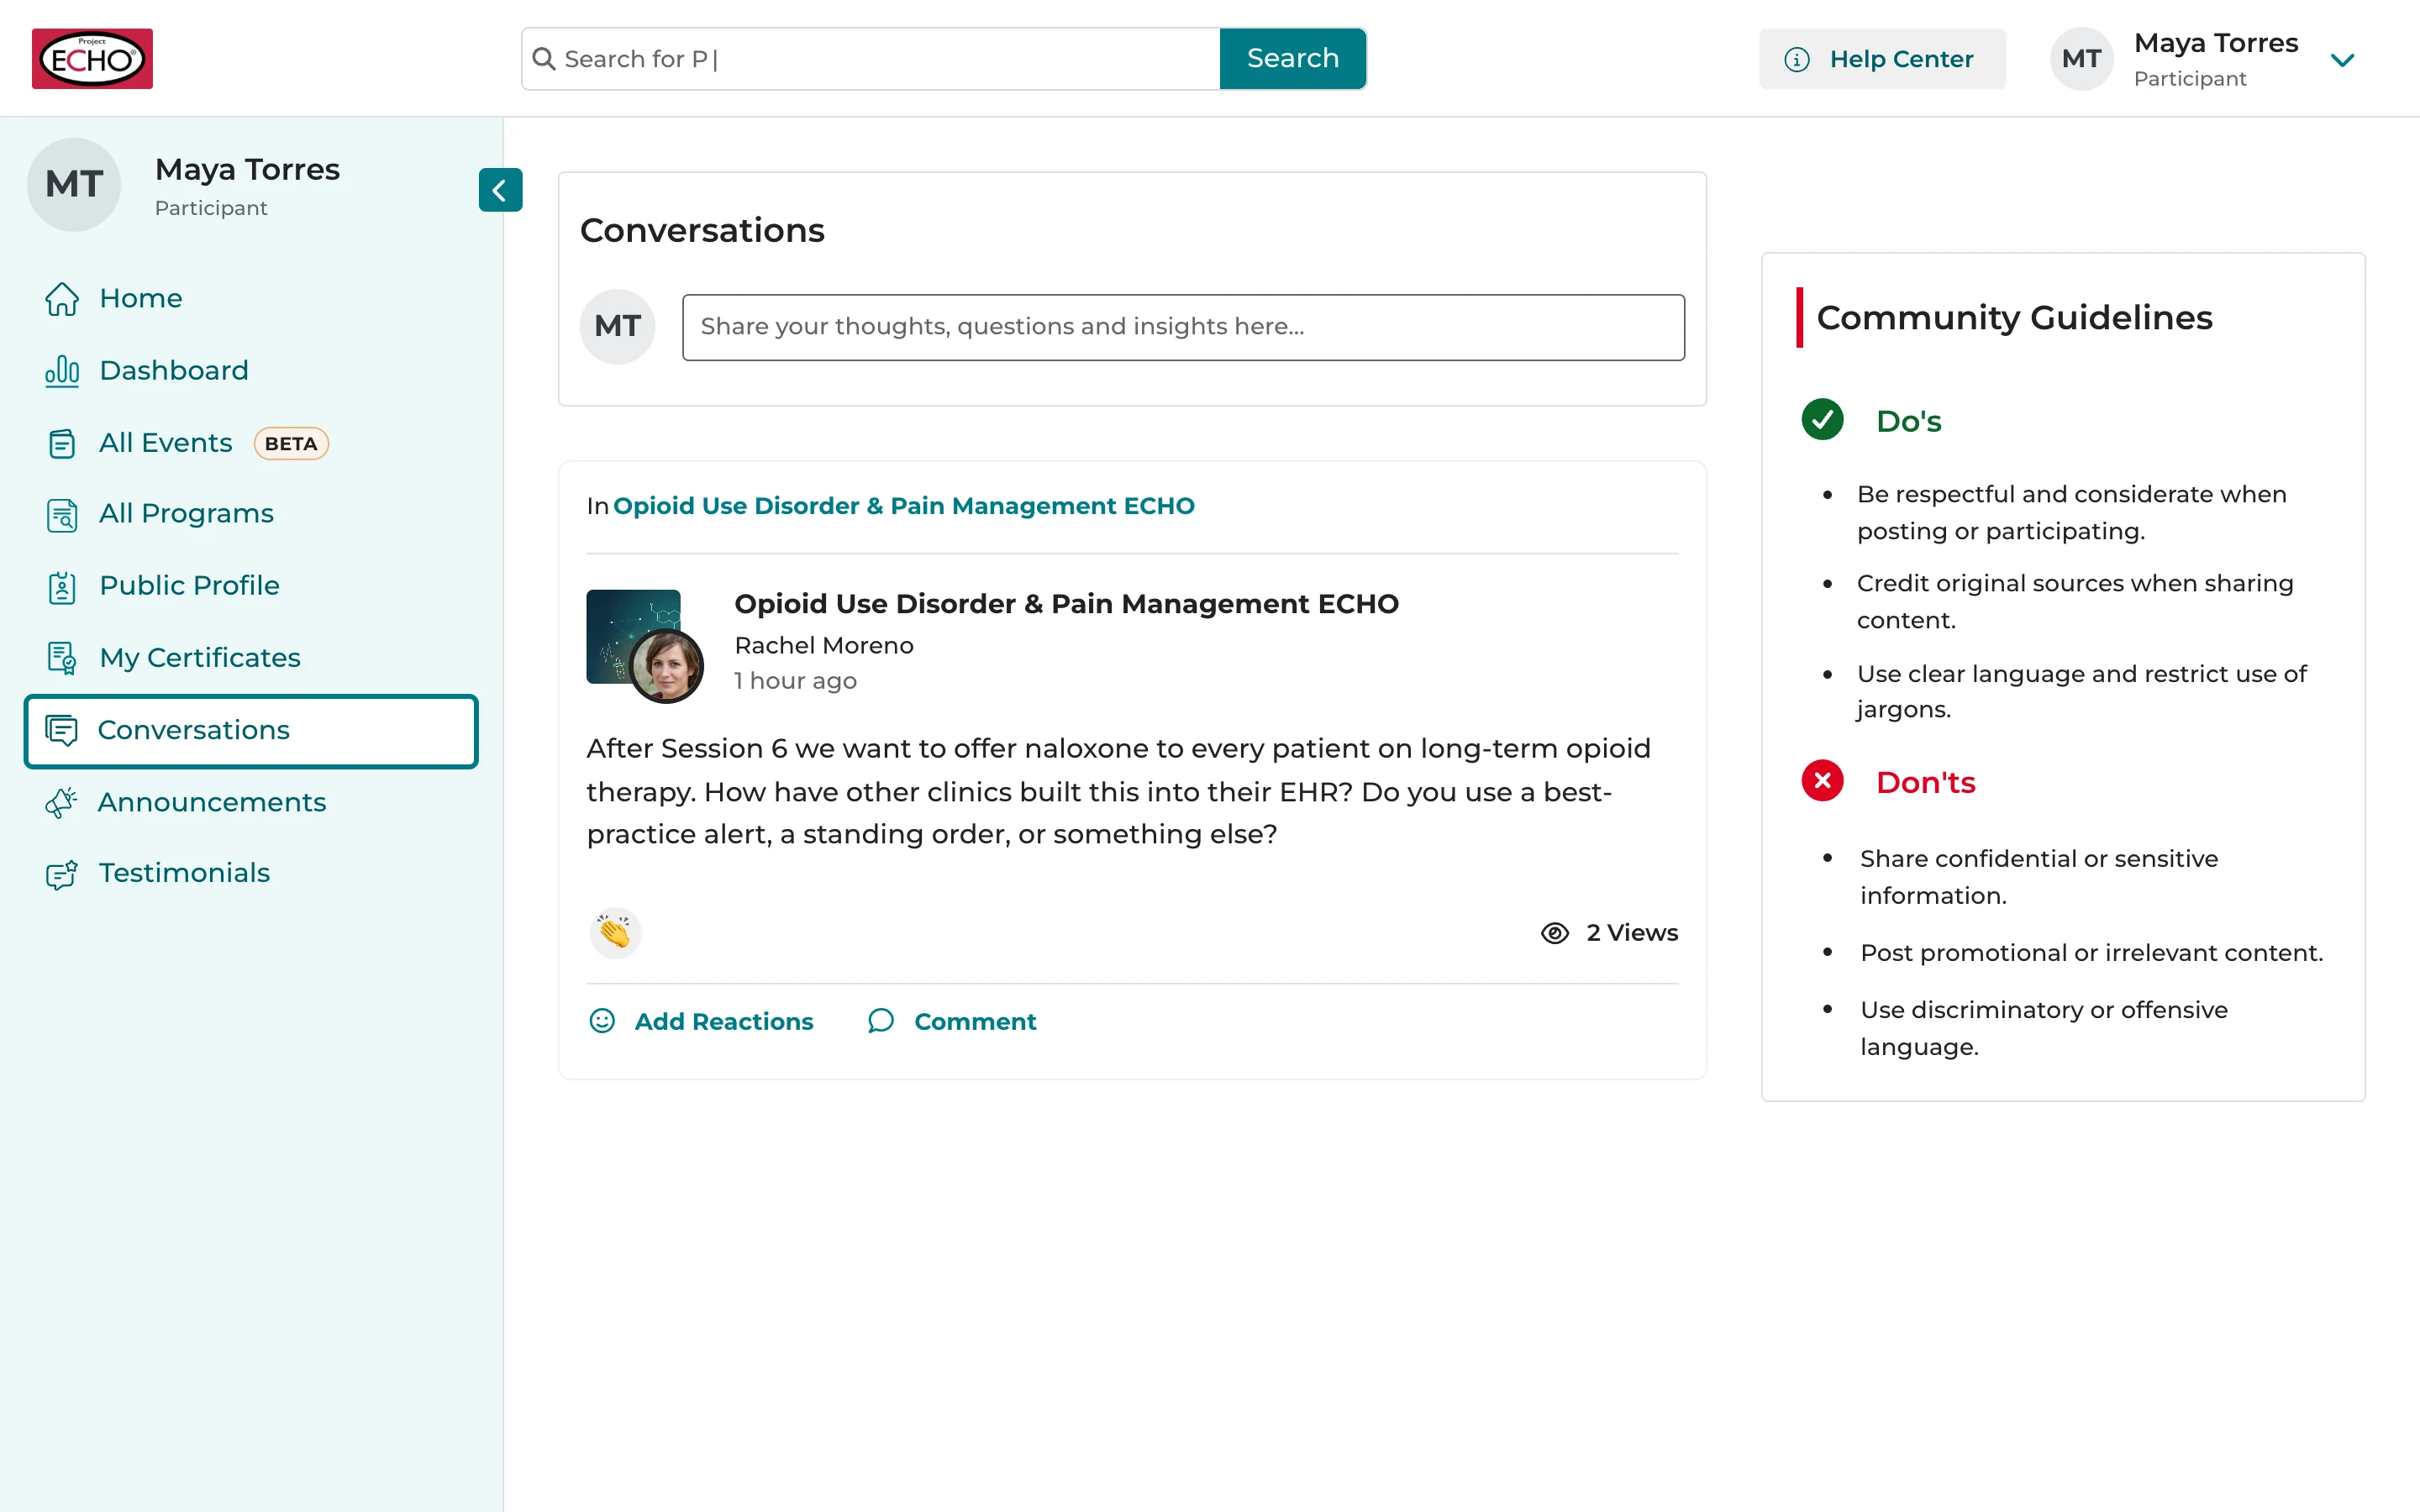2420x1512 pixels.
Task: Click Rachel Moreno's profile photo thumbnail
Action: 666,665
